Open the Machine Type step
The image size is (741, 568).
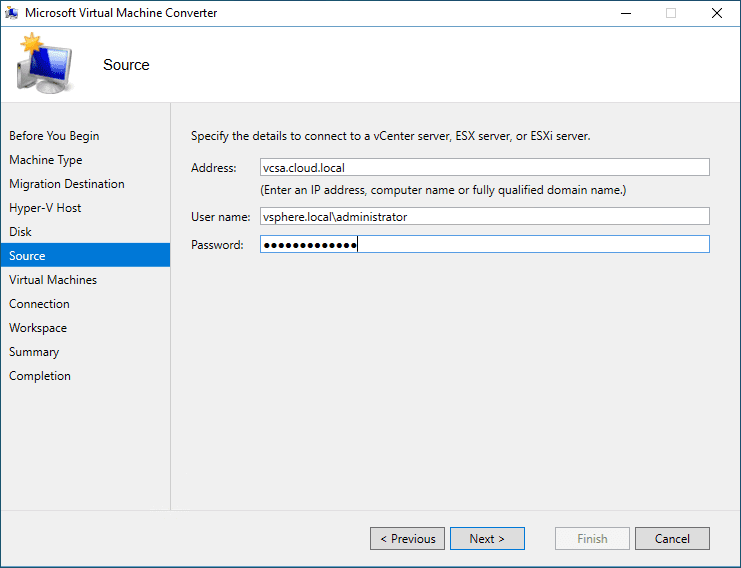[45, 160]
